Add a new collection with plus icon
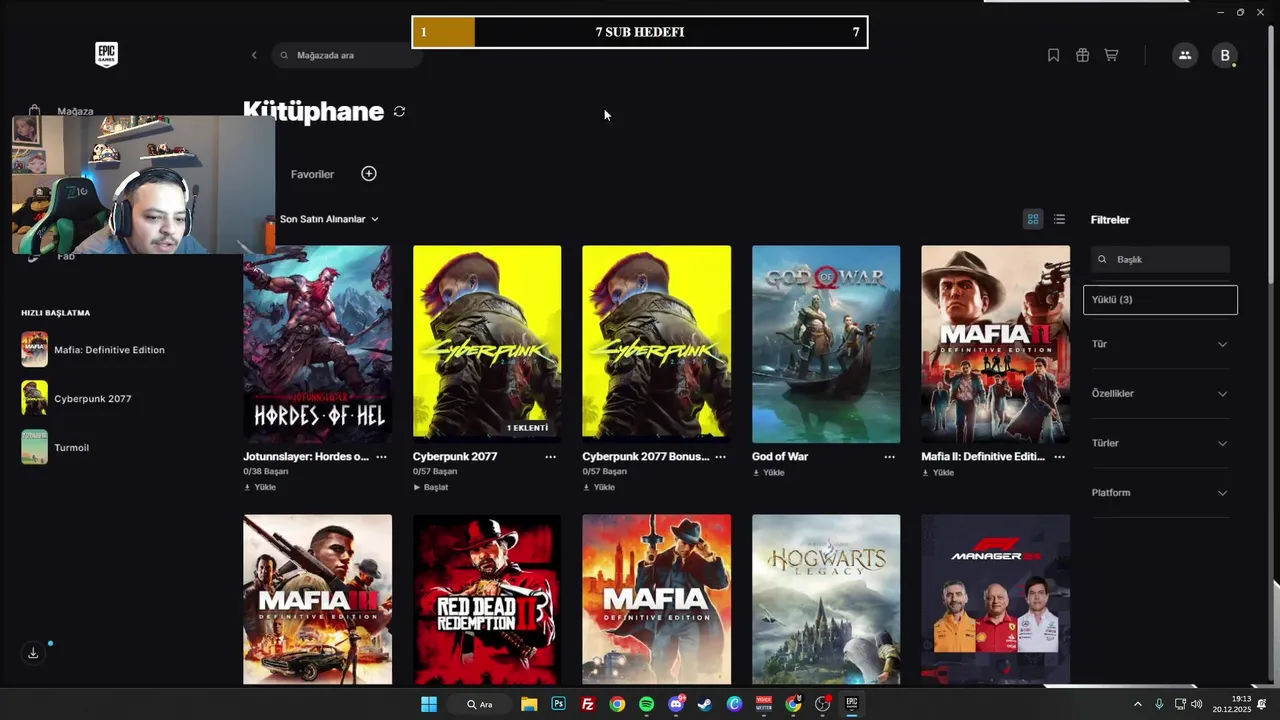 [x=369, y=174]
